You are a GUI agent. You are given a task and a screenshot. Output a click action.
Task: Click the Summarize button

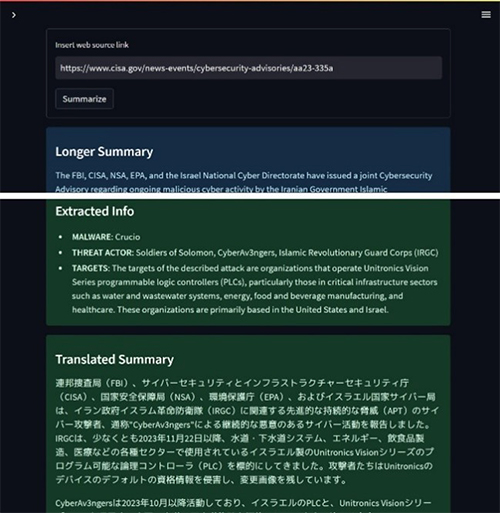(x=84, y=99)
